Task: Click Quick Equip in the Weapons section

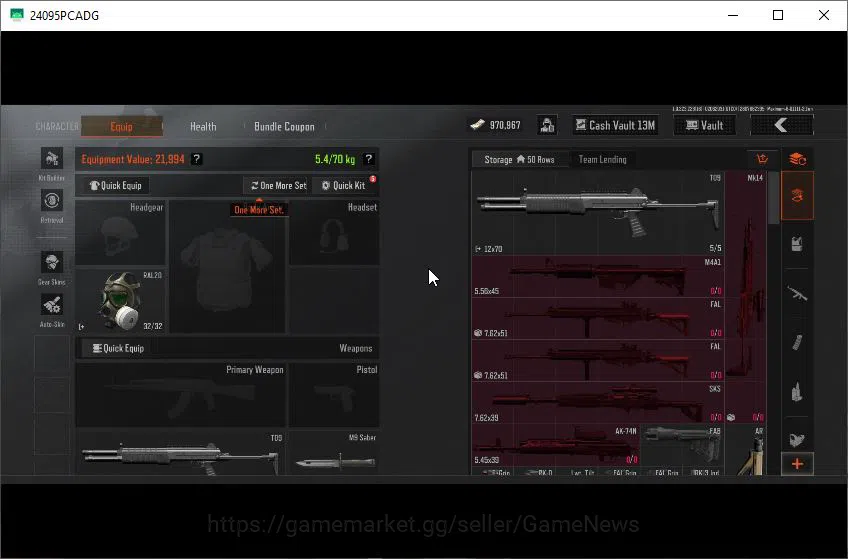Action: (x=118, y=348)
